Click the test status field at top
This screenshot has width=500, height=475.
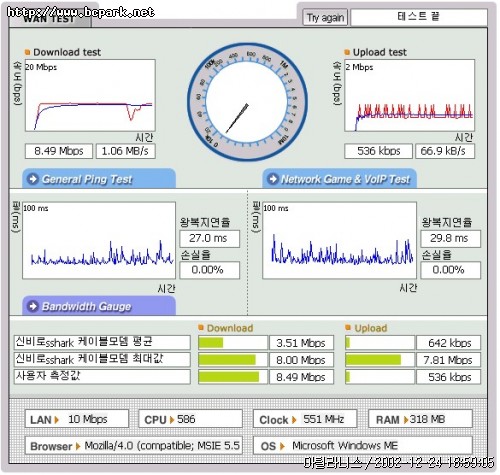[419, 17]
